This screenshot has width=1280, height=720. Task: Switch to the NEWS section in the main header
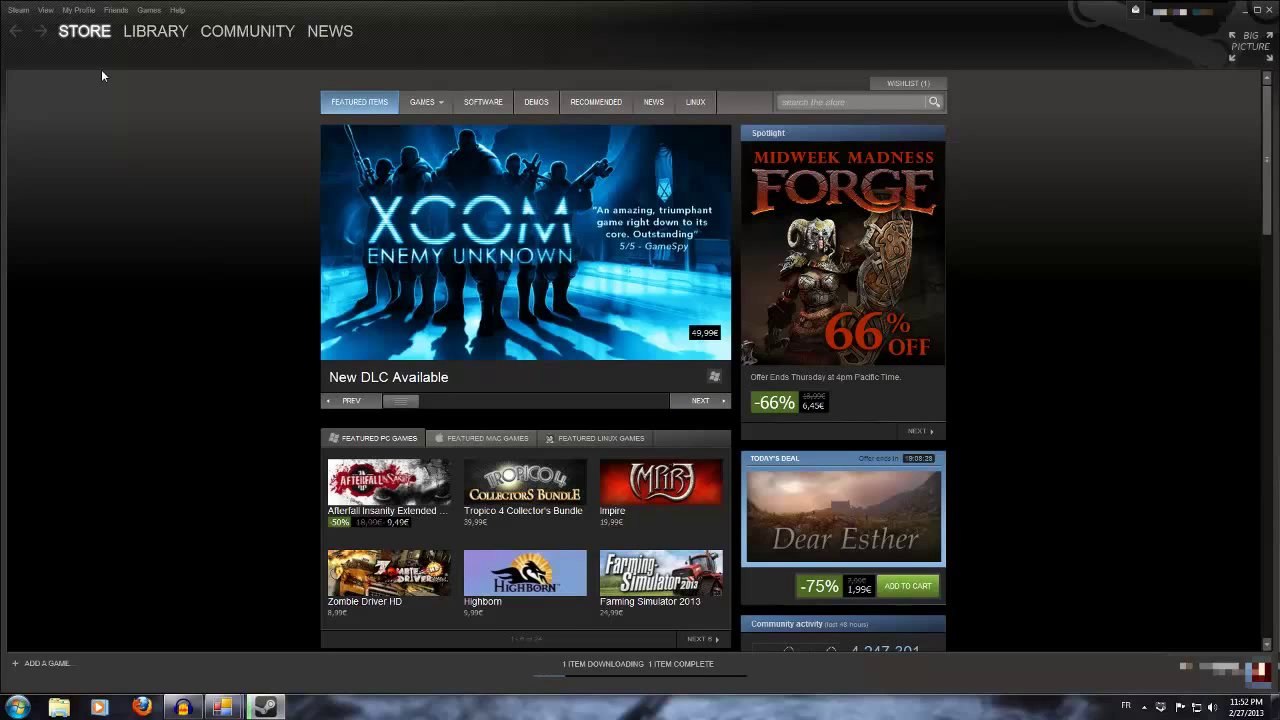coord(330,31)
